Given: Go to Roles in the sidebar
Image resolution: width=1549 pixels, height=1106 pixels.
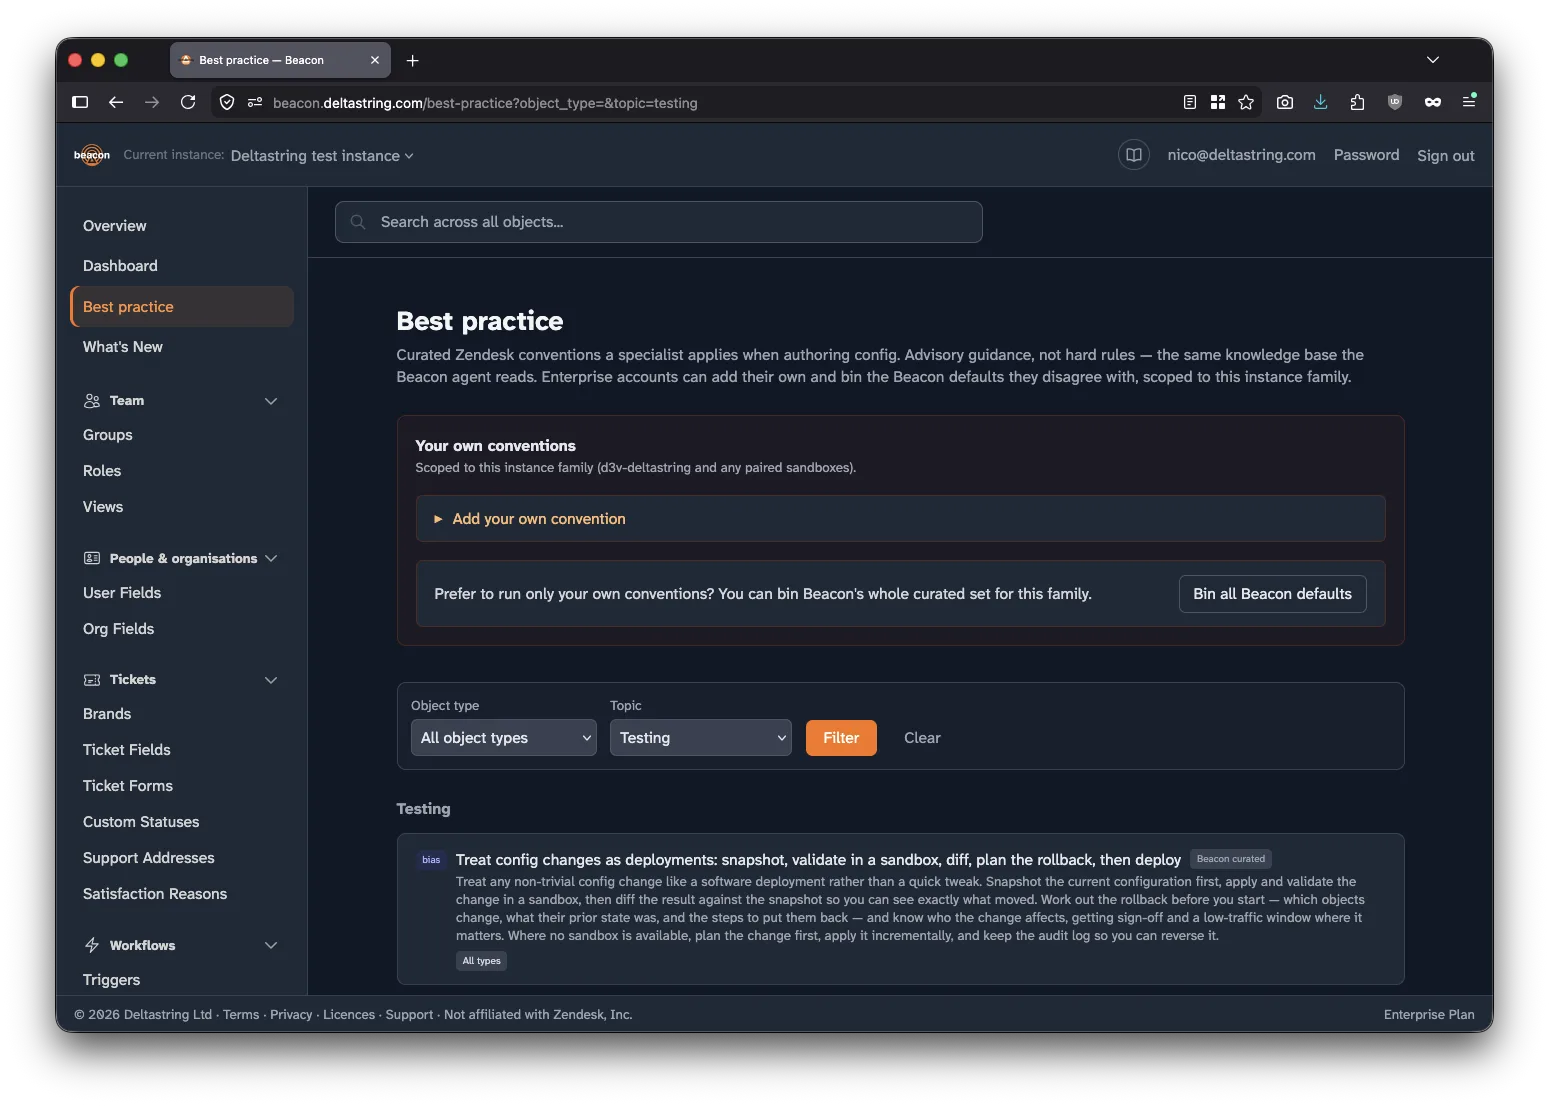Looking at the screenshot, I should [102, 471].
